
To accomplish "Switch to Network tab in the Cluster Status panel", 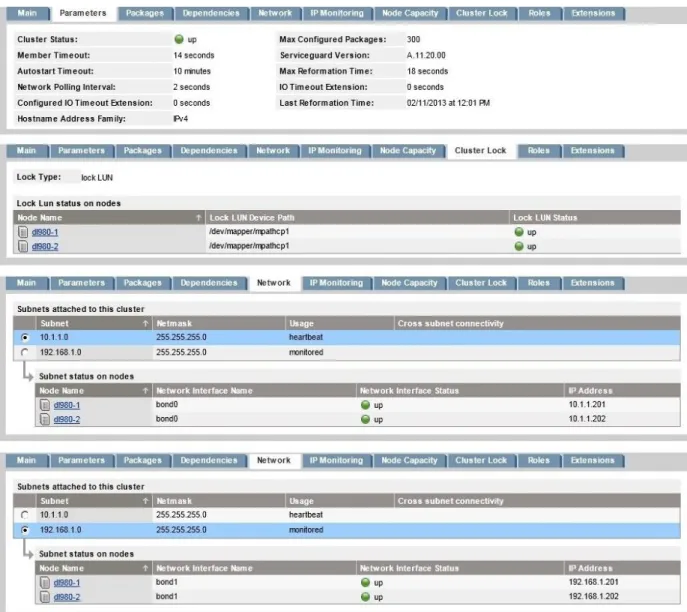I will click(x=275, y=13).
